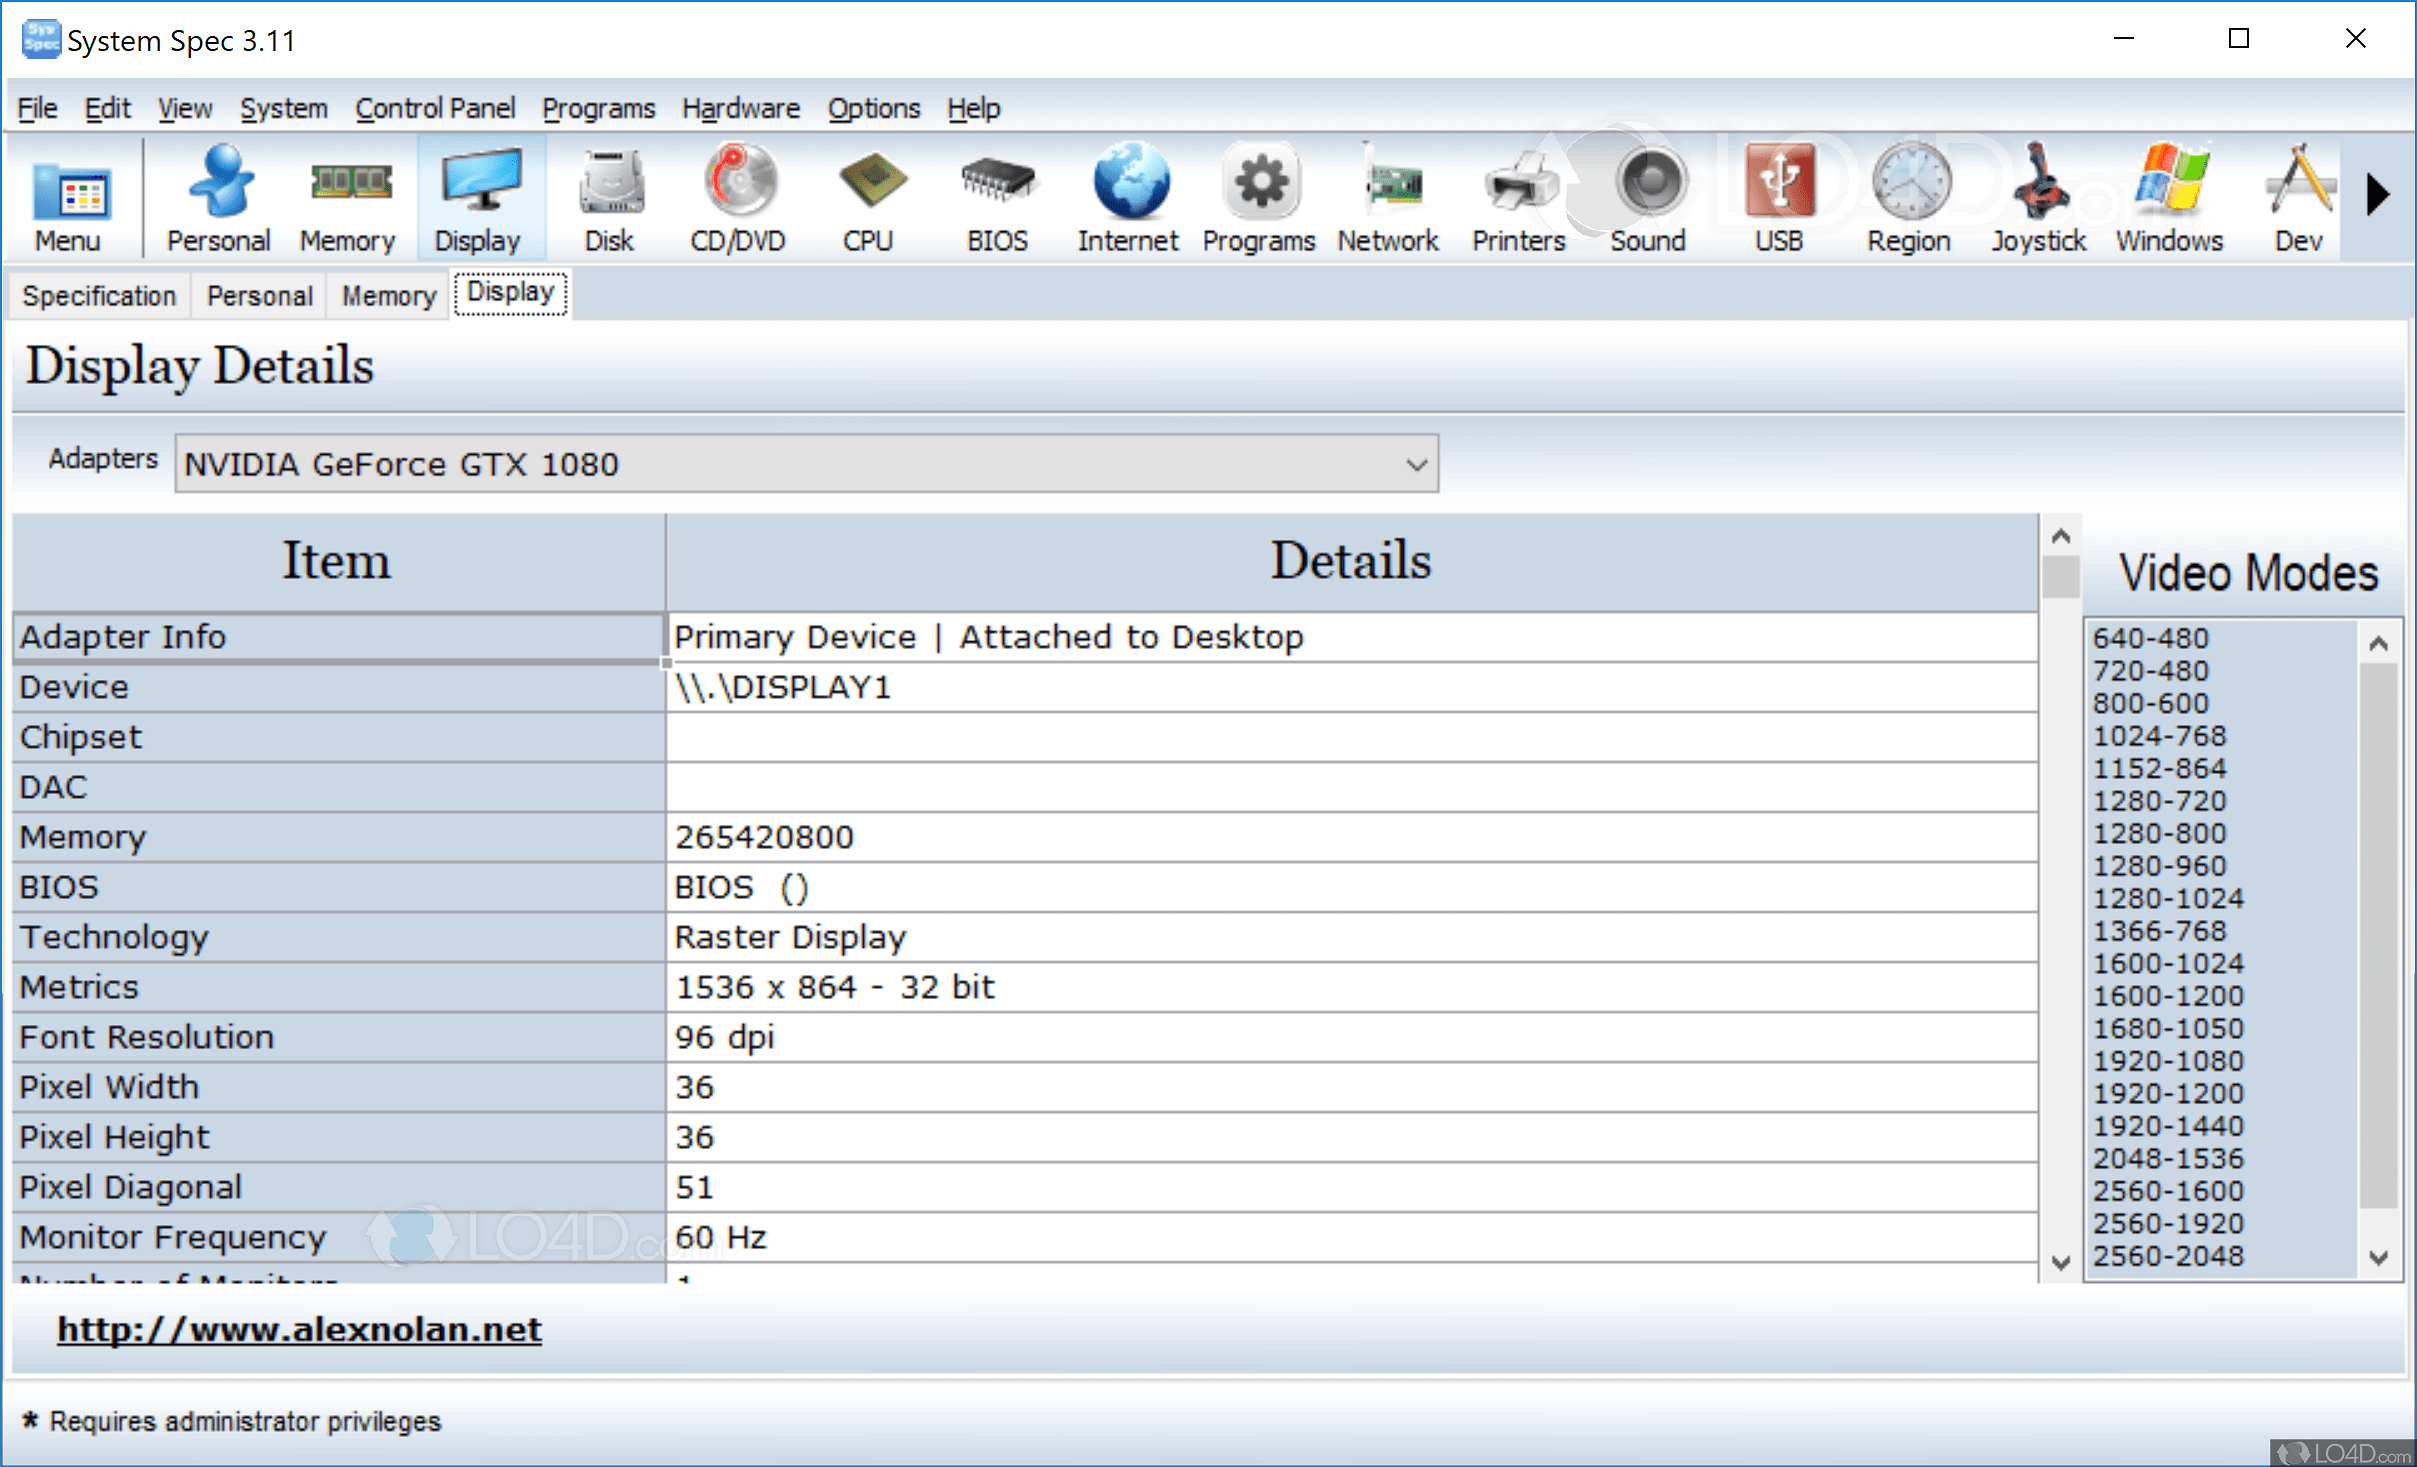Expand the Adapters dropdown list
This screenshot has height=1467, width=2417.
click(1416, 464)
